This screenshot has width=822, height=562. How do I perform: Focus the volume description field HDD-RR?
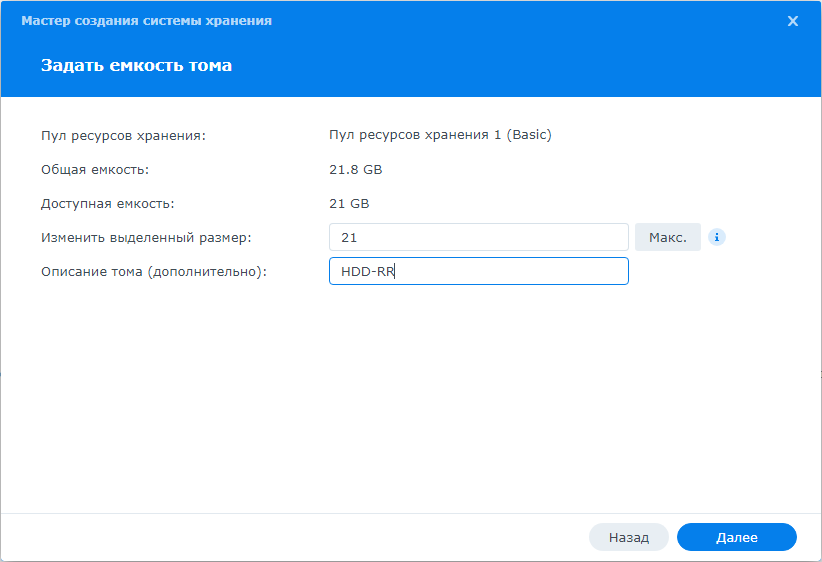[x=479, y=271]
